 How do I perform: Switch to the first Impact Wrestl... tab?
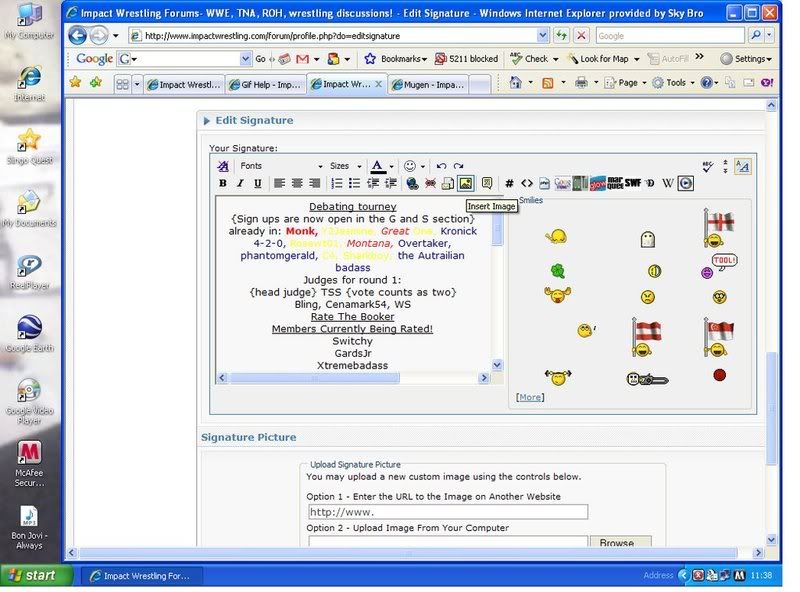click(184, 85)
